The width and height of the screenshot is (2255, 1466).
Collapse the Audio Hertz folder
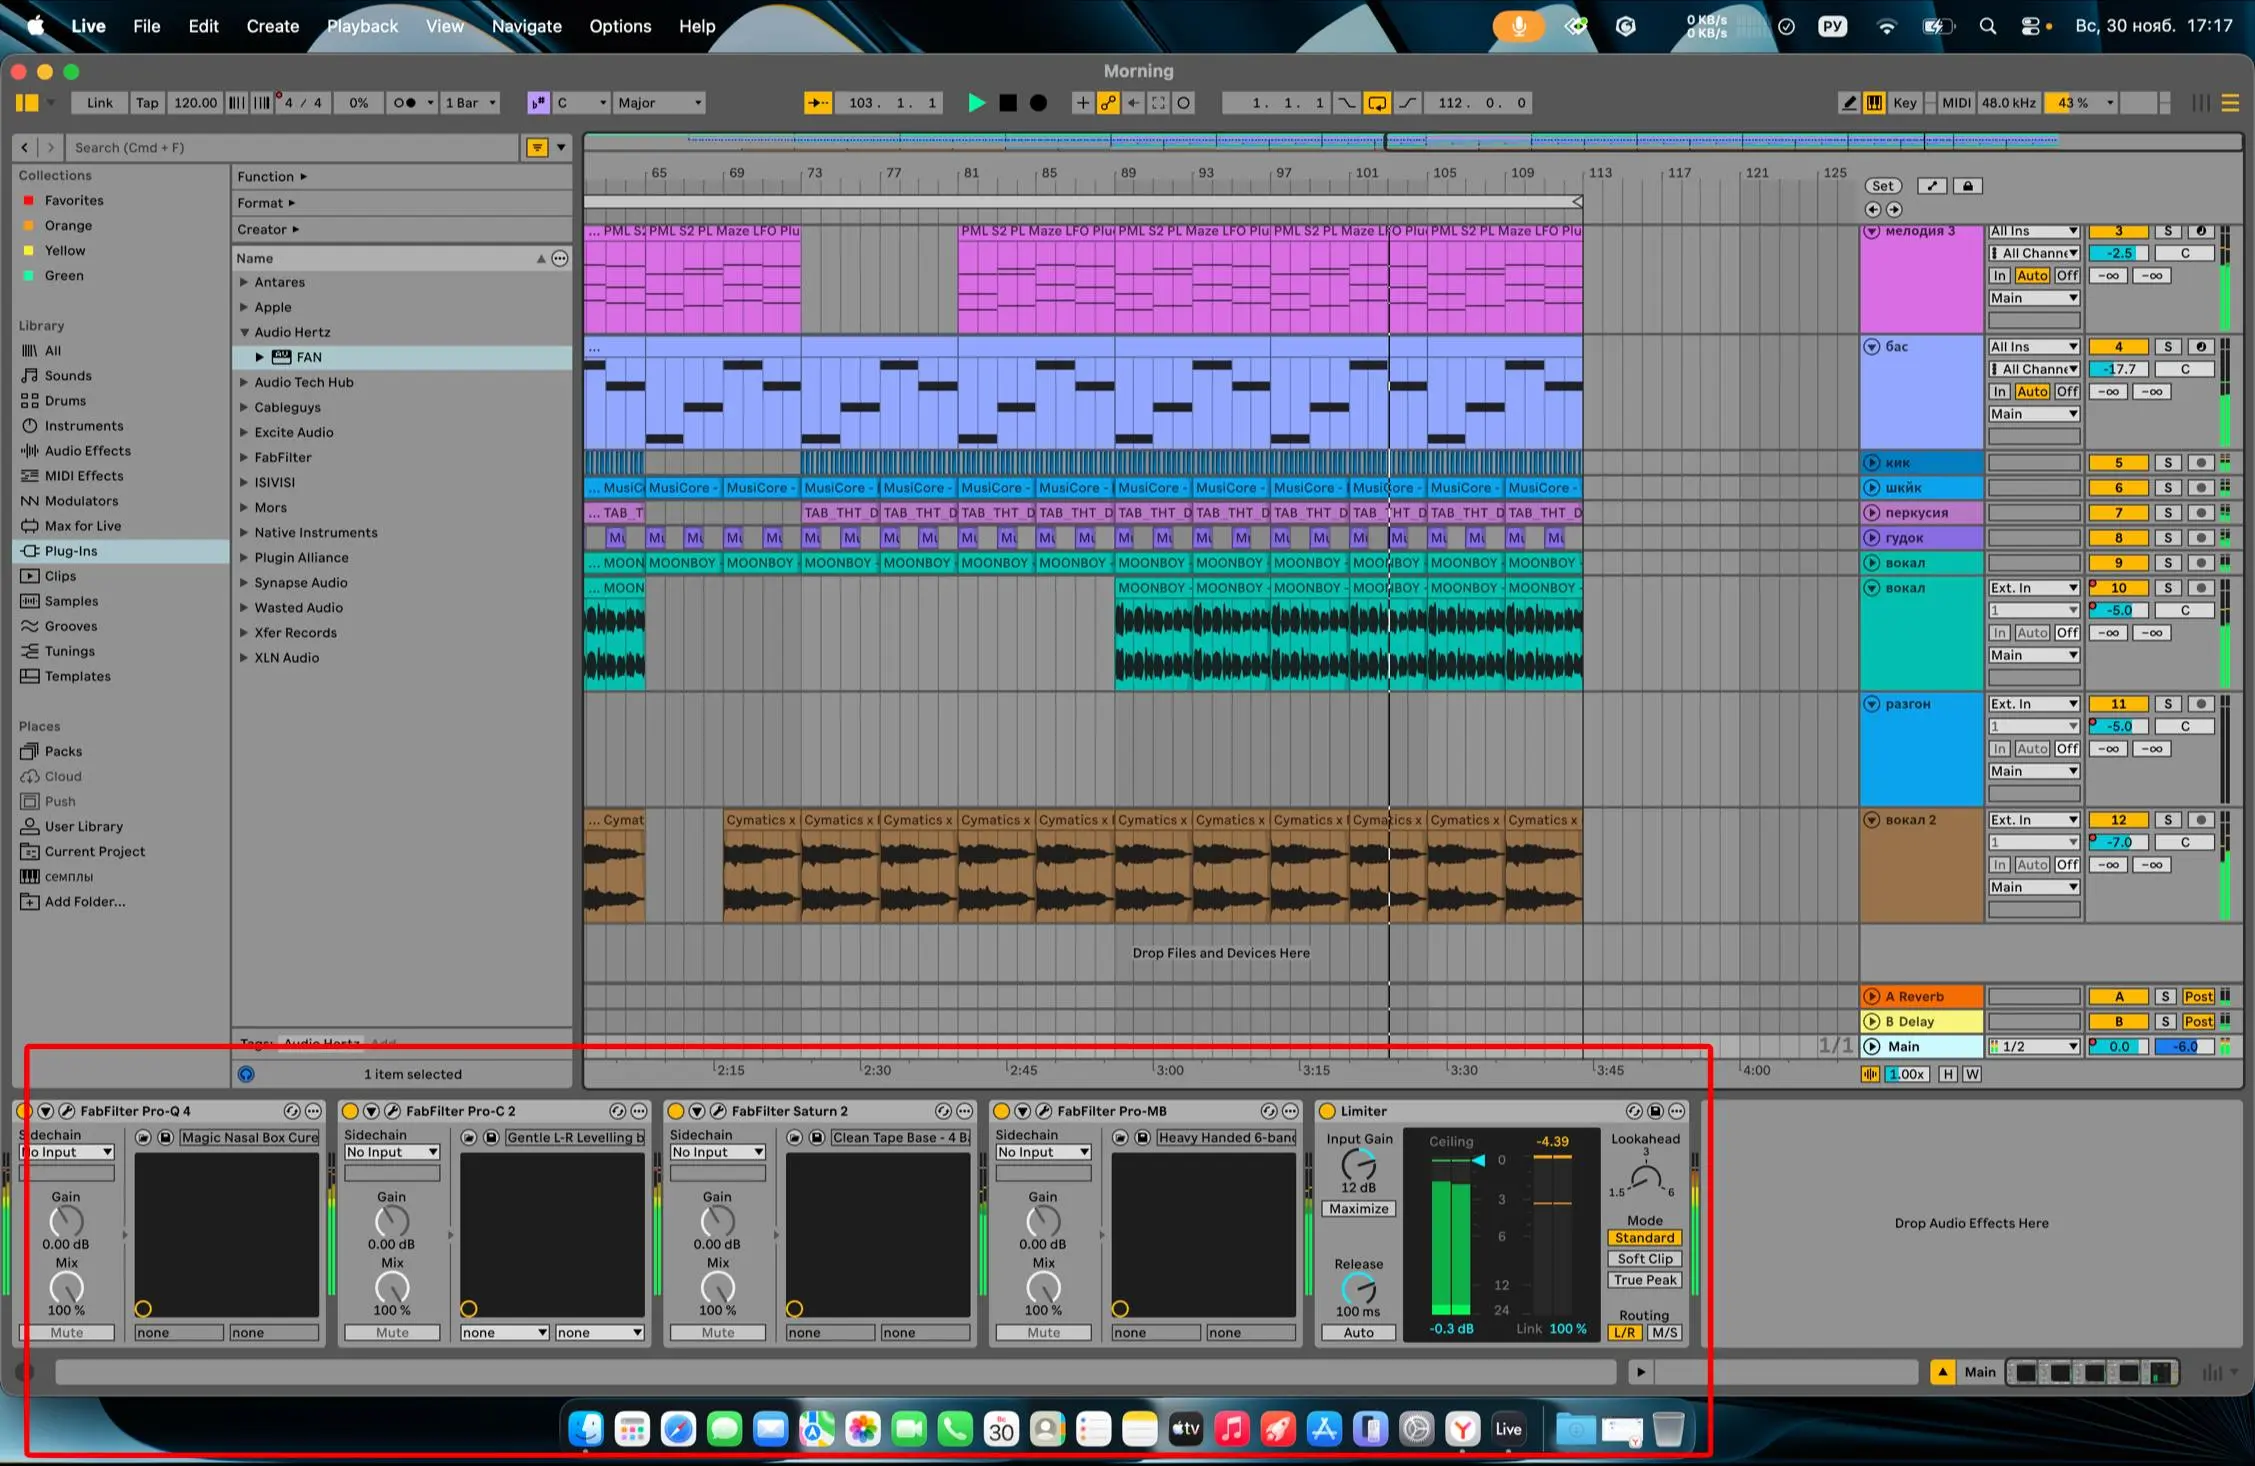coord(244,332)
